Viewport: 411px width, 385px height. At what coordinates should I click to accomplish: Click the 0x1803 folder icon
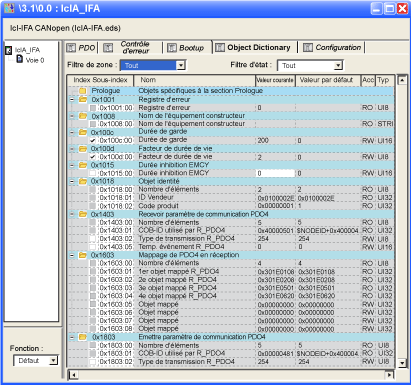tap(83, 337)
